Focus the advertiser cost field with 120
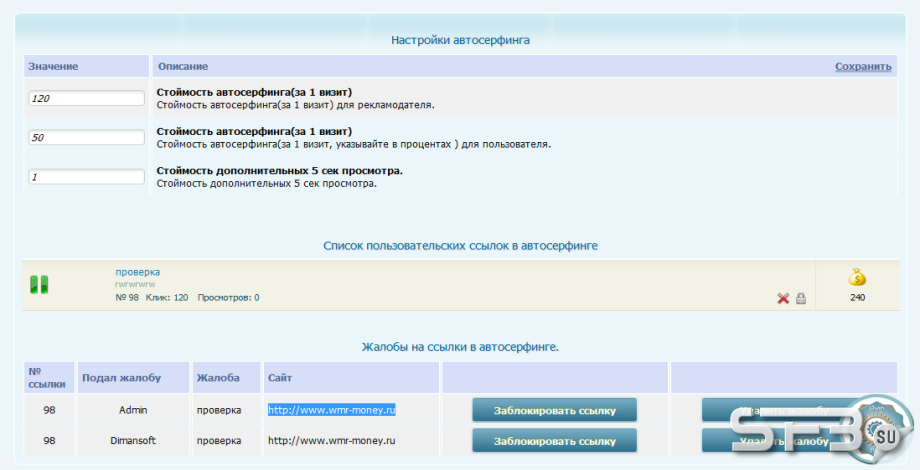The image size is (920, 470). tap(87, 98)
